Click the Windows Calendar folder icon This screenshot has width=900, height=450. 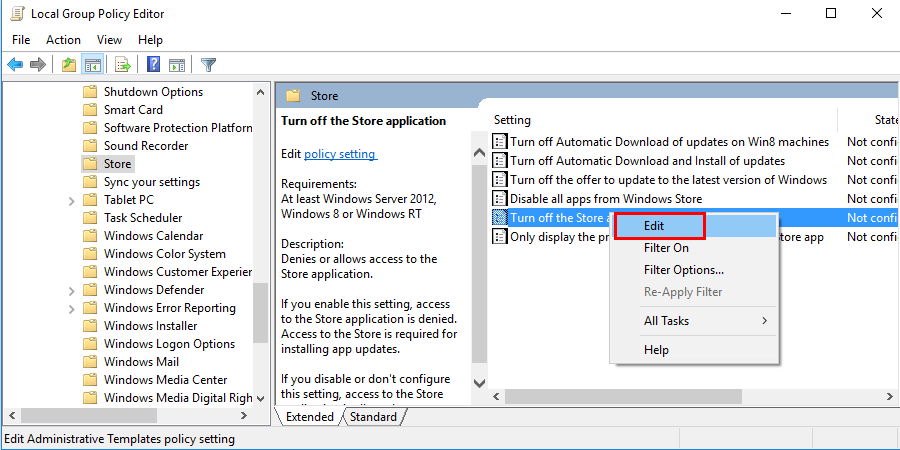point(90,236)
